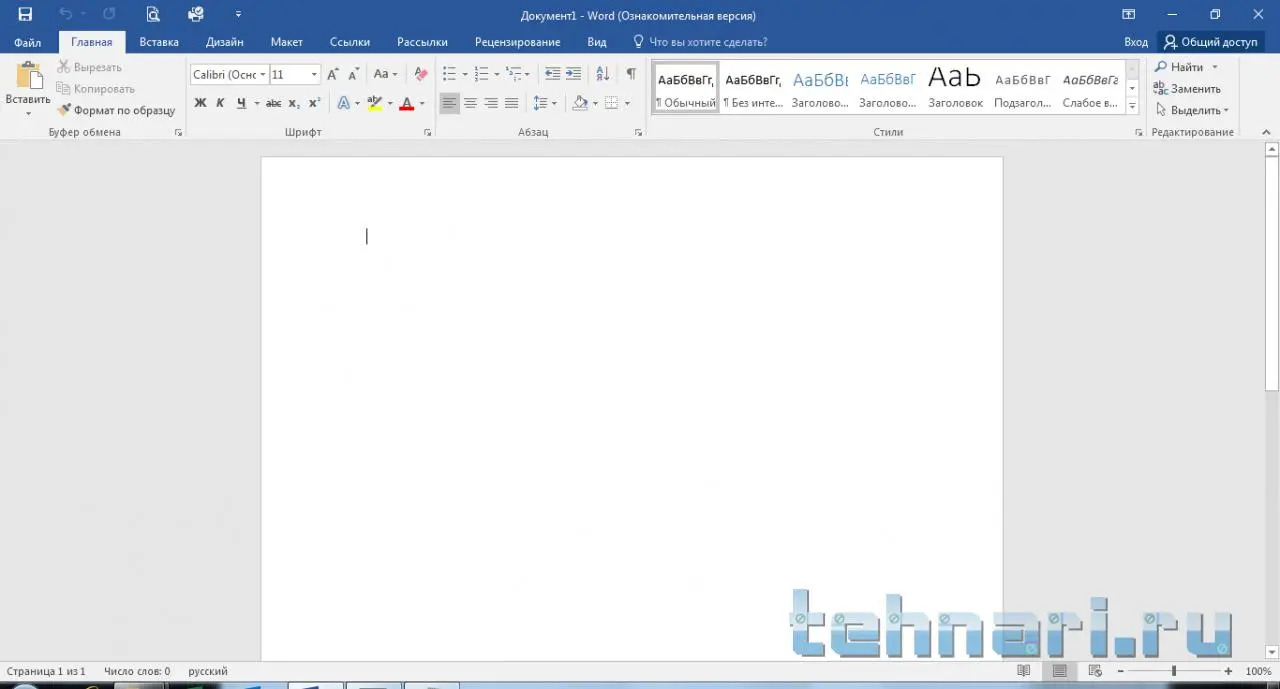1280x689 pixels.
Task: Open the Aa change case dropdown
Action: (x=385, y=74)
